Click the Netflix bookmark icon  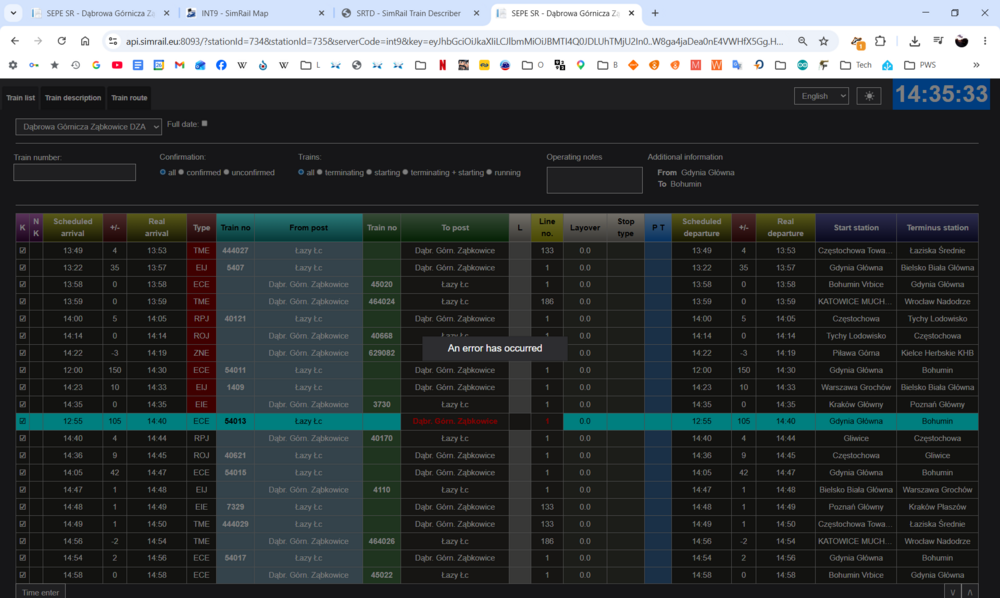tap(442, 65)
